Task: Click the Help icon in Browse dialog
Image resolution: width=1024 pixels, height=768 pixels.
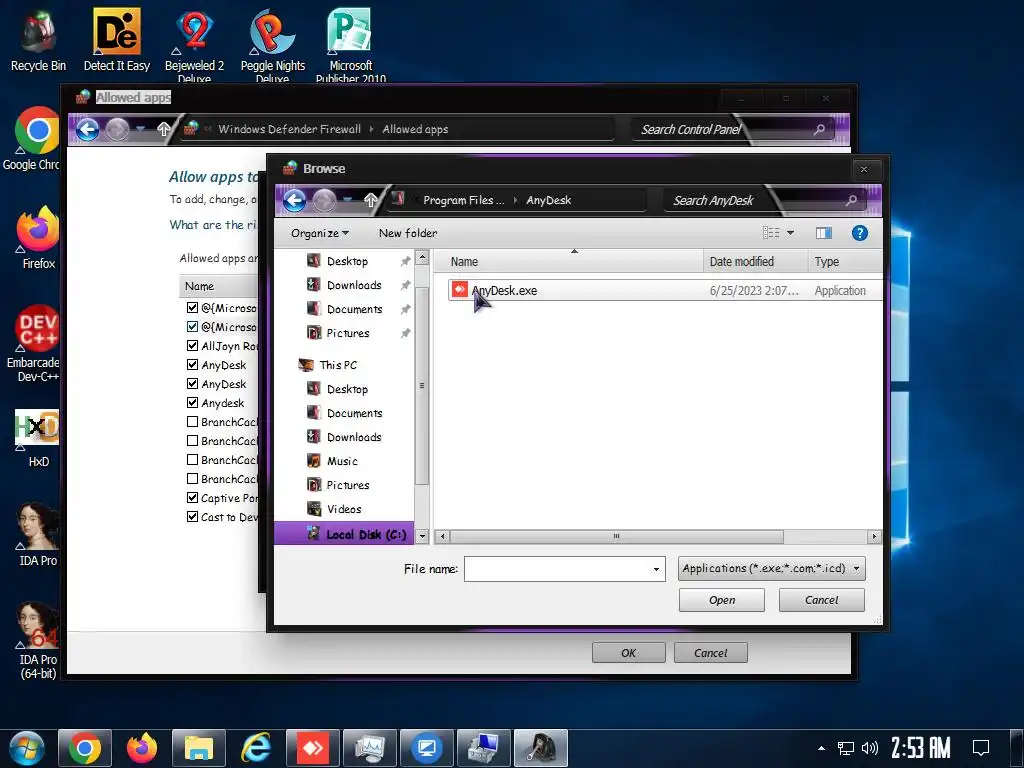Action: coord(859,233)
